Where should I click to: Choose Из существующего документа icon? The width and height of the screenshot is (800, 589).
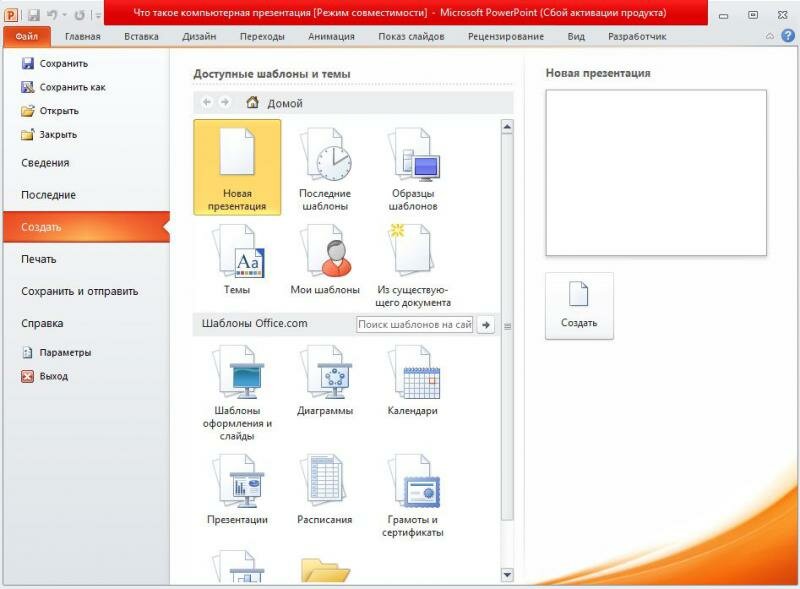(x=413, y=265)
